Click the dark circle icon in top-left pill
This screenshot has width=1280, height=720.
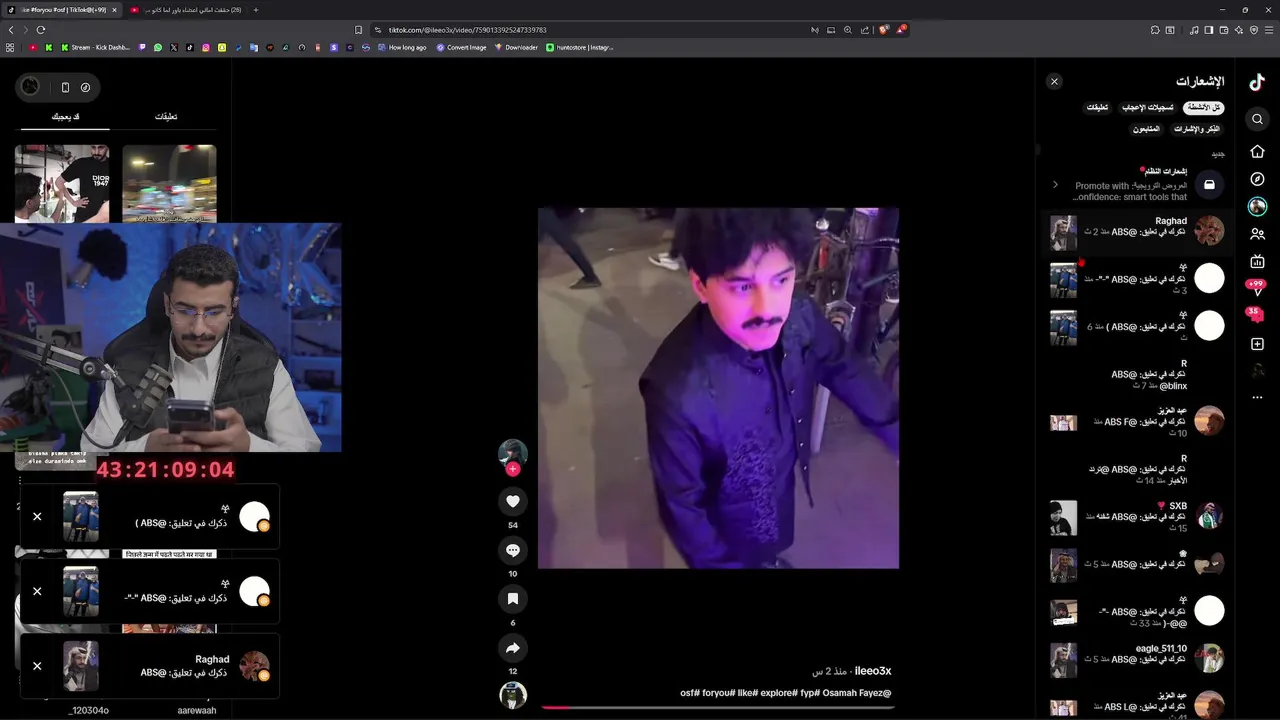pyautogui.click(x=31, y=87)
